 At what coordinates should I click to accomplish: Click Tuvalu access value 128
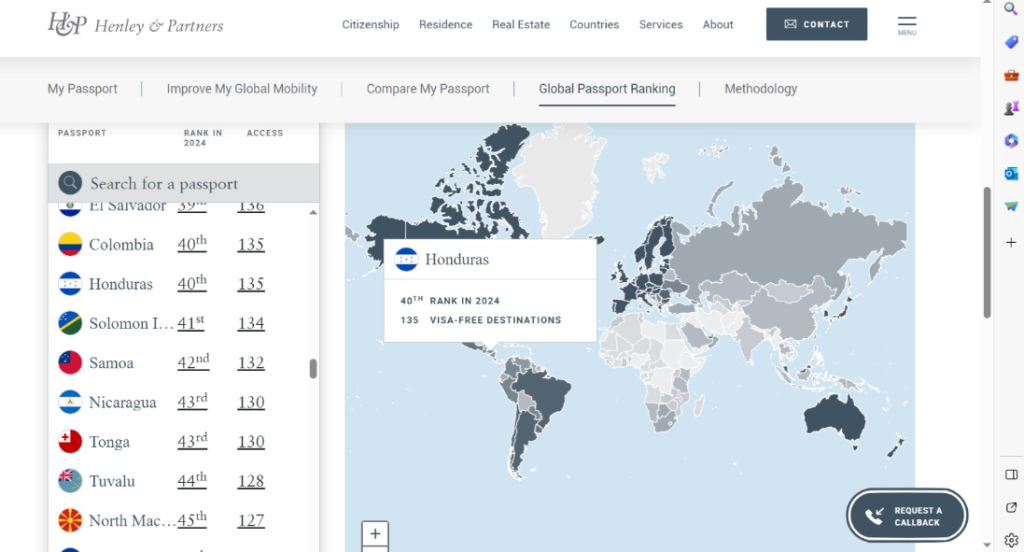coord(251,481)
